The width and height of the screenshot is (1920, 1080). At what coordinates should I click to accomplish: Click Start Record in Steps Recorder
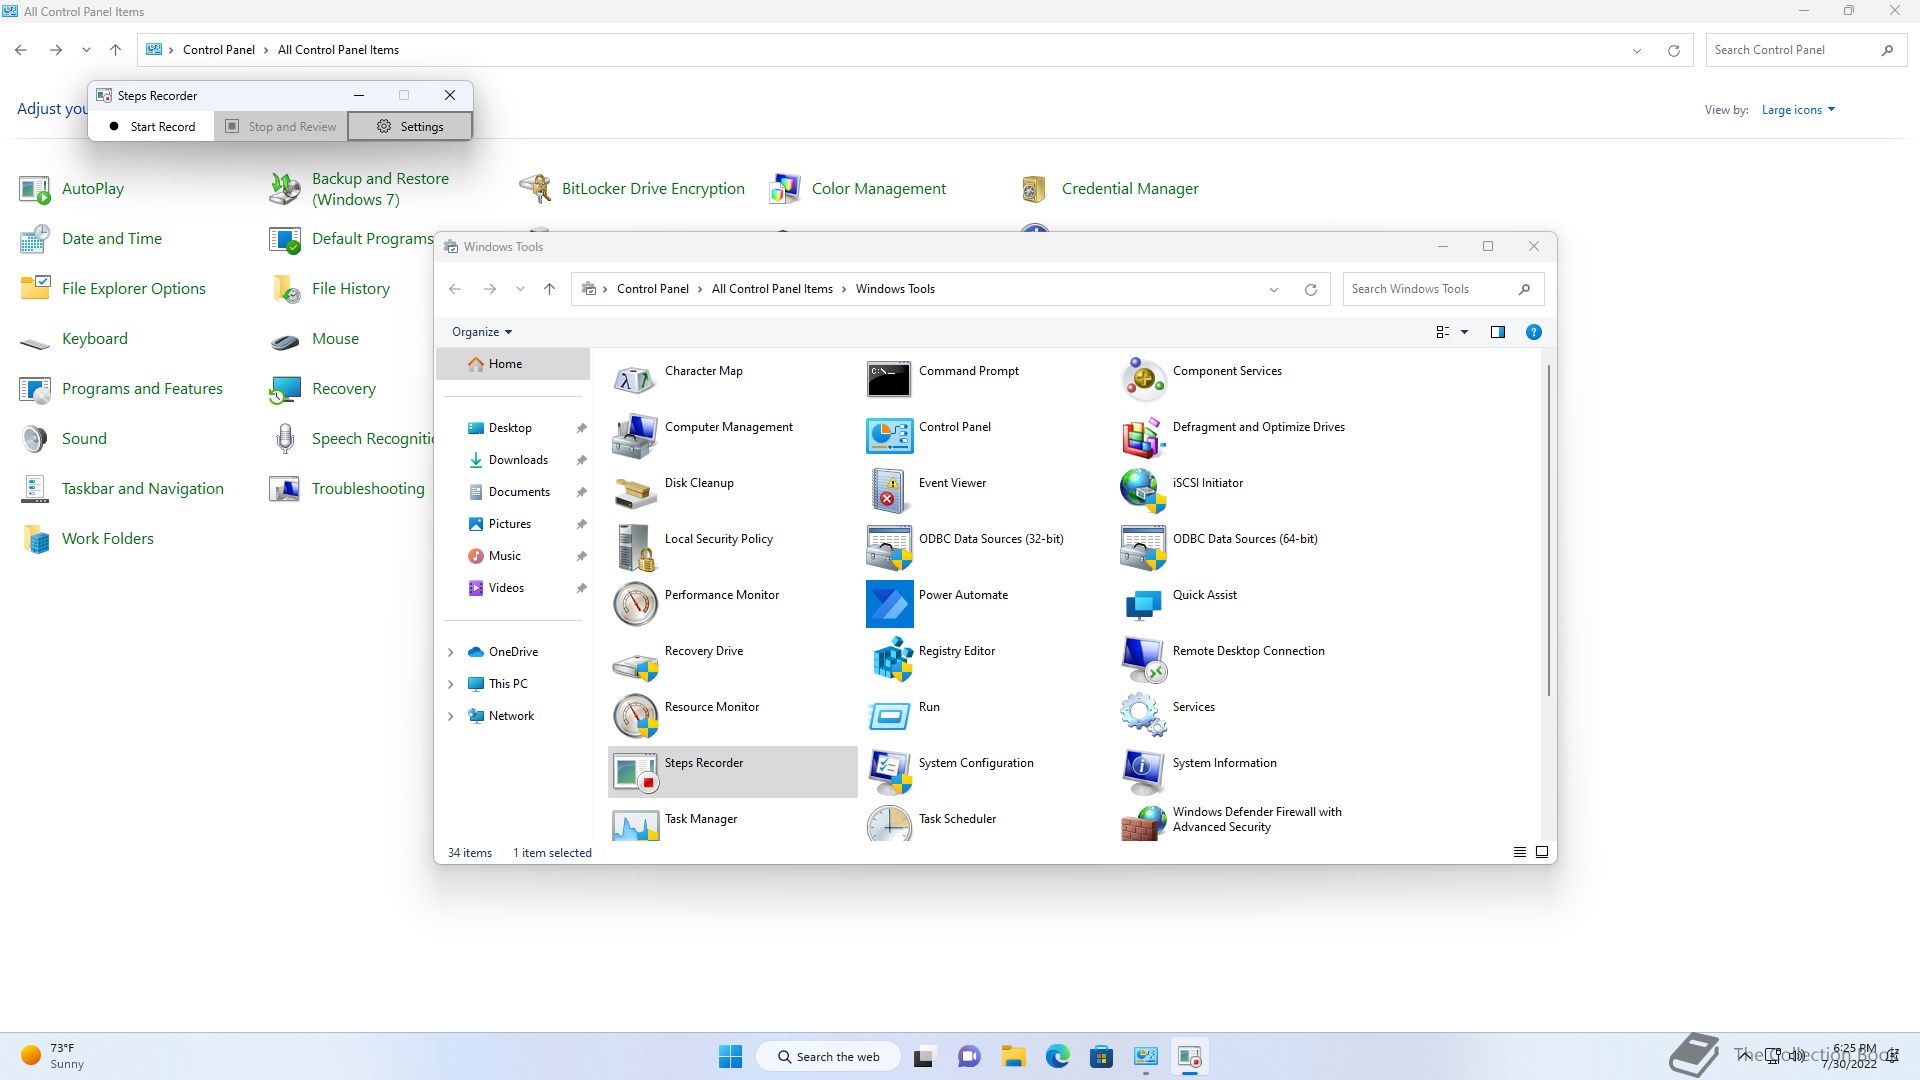152,127
